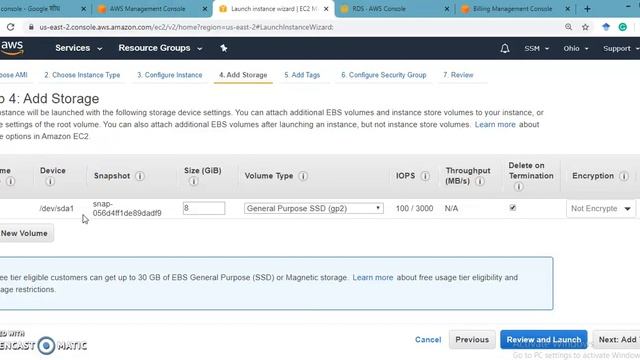Viewport: 640px width, 360px height.
Task: Expand the Resource Groups menu
Action: [160, 48]
